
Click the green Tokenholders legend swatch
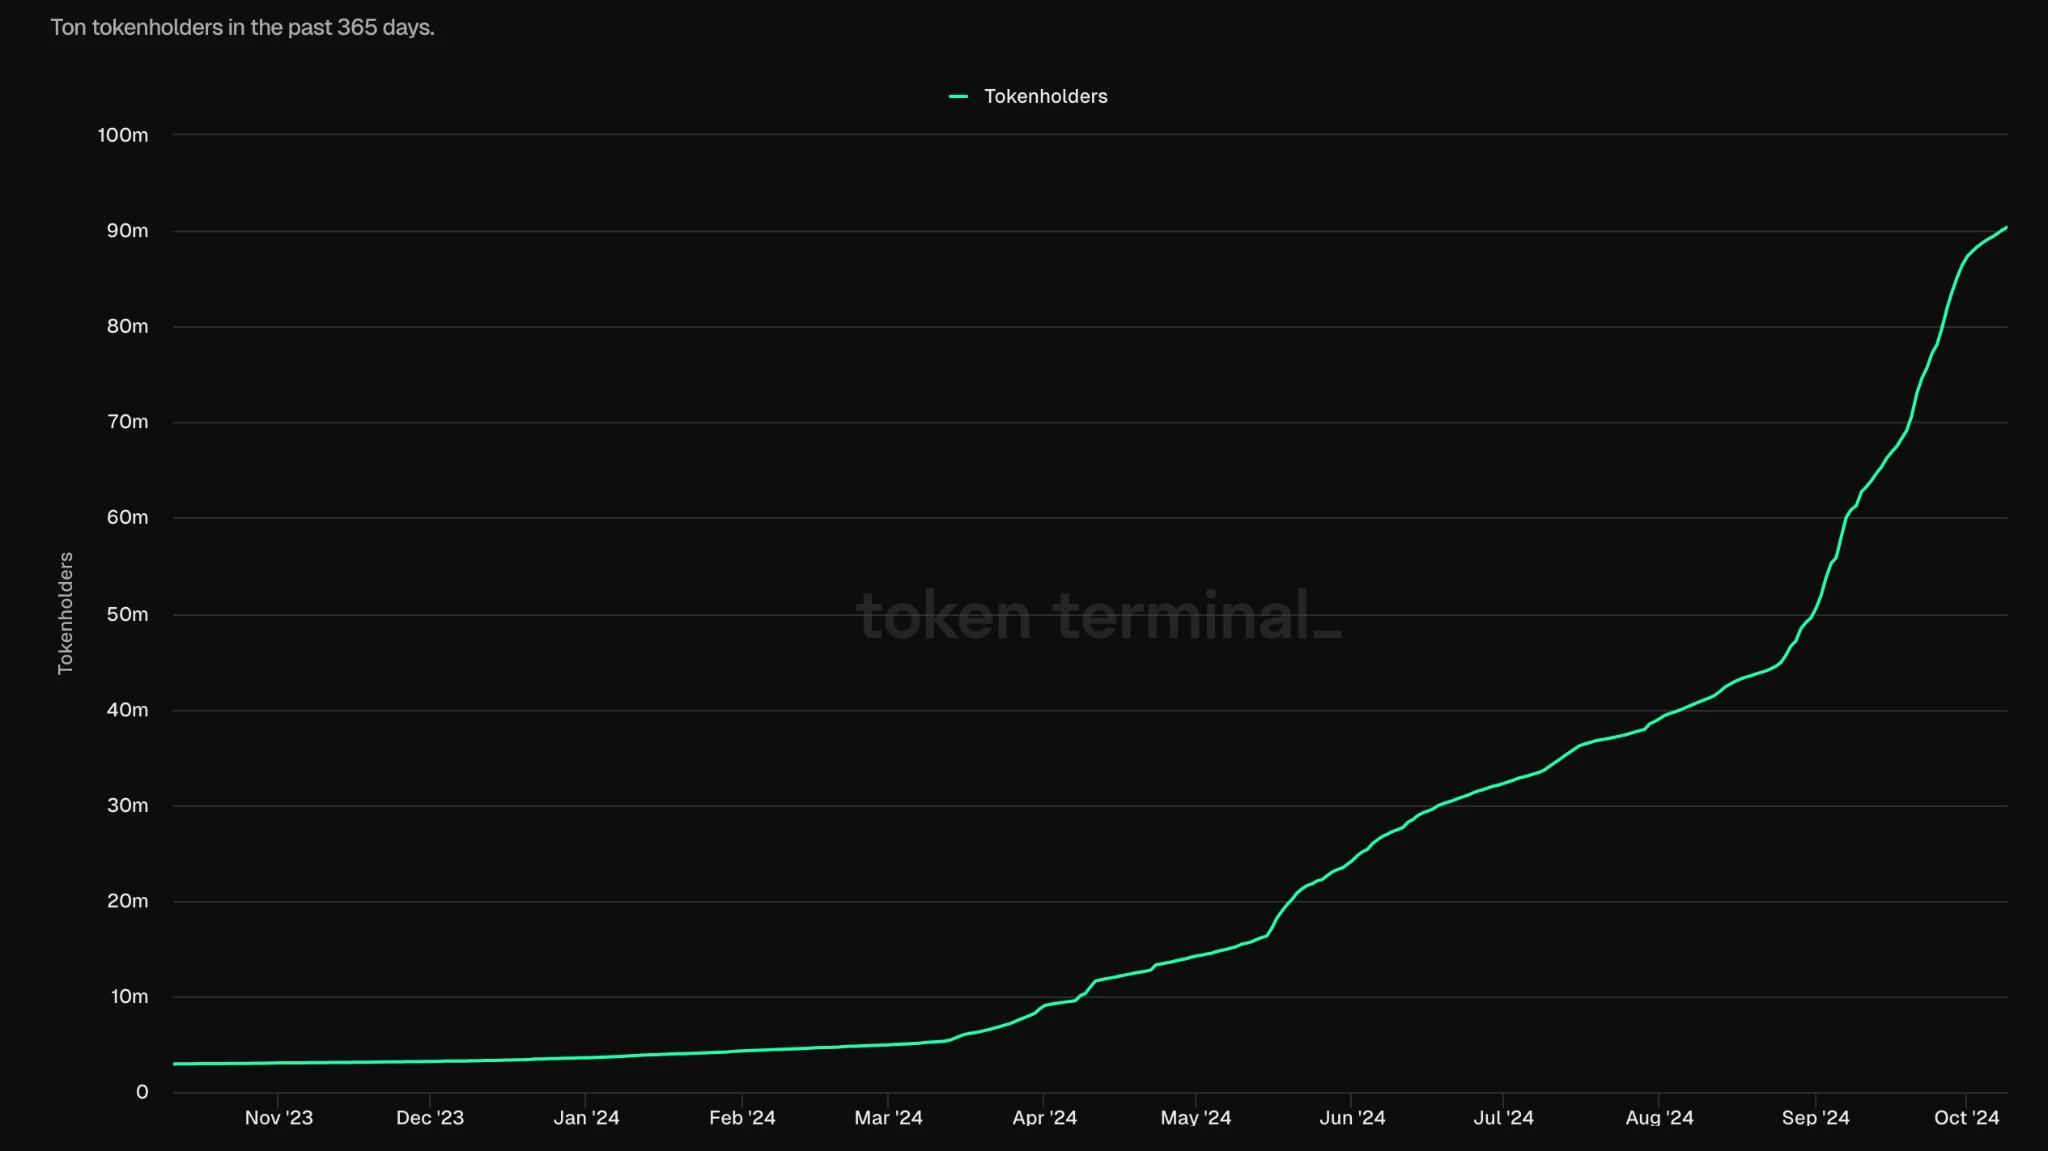click(958, 97)
